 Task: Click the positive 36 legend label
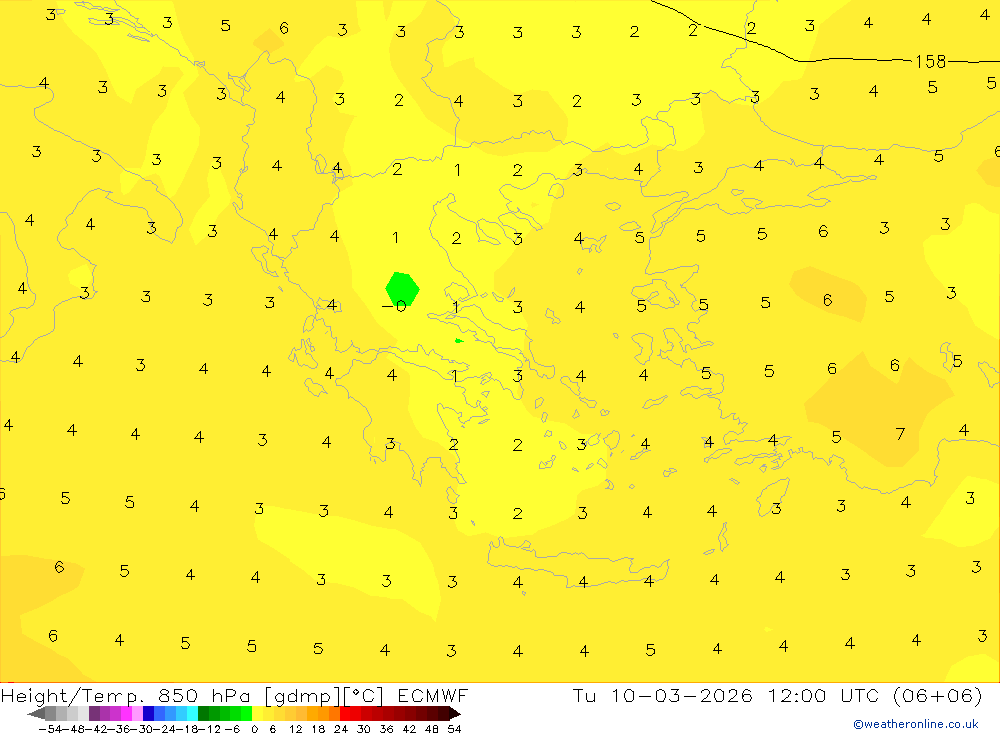[386, 729]
